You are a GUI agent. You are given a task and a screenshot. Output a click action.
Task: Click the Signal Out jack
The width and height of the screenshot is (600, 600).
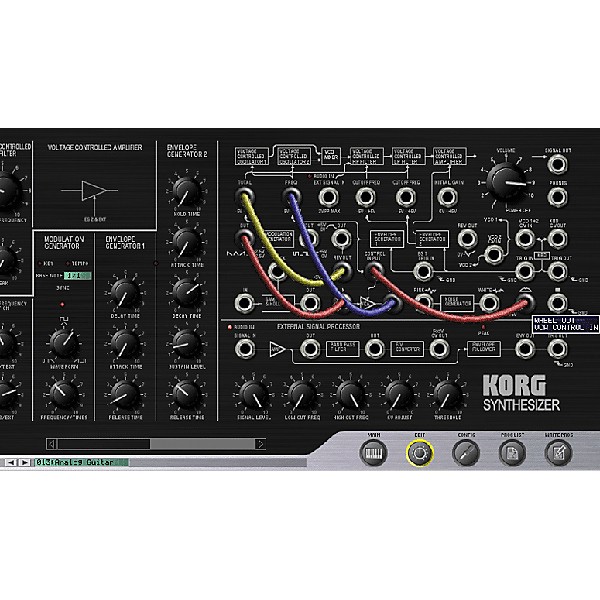point(558,165)
